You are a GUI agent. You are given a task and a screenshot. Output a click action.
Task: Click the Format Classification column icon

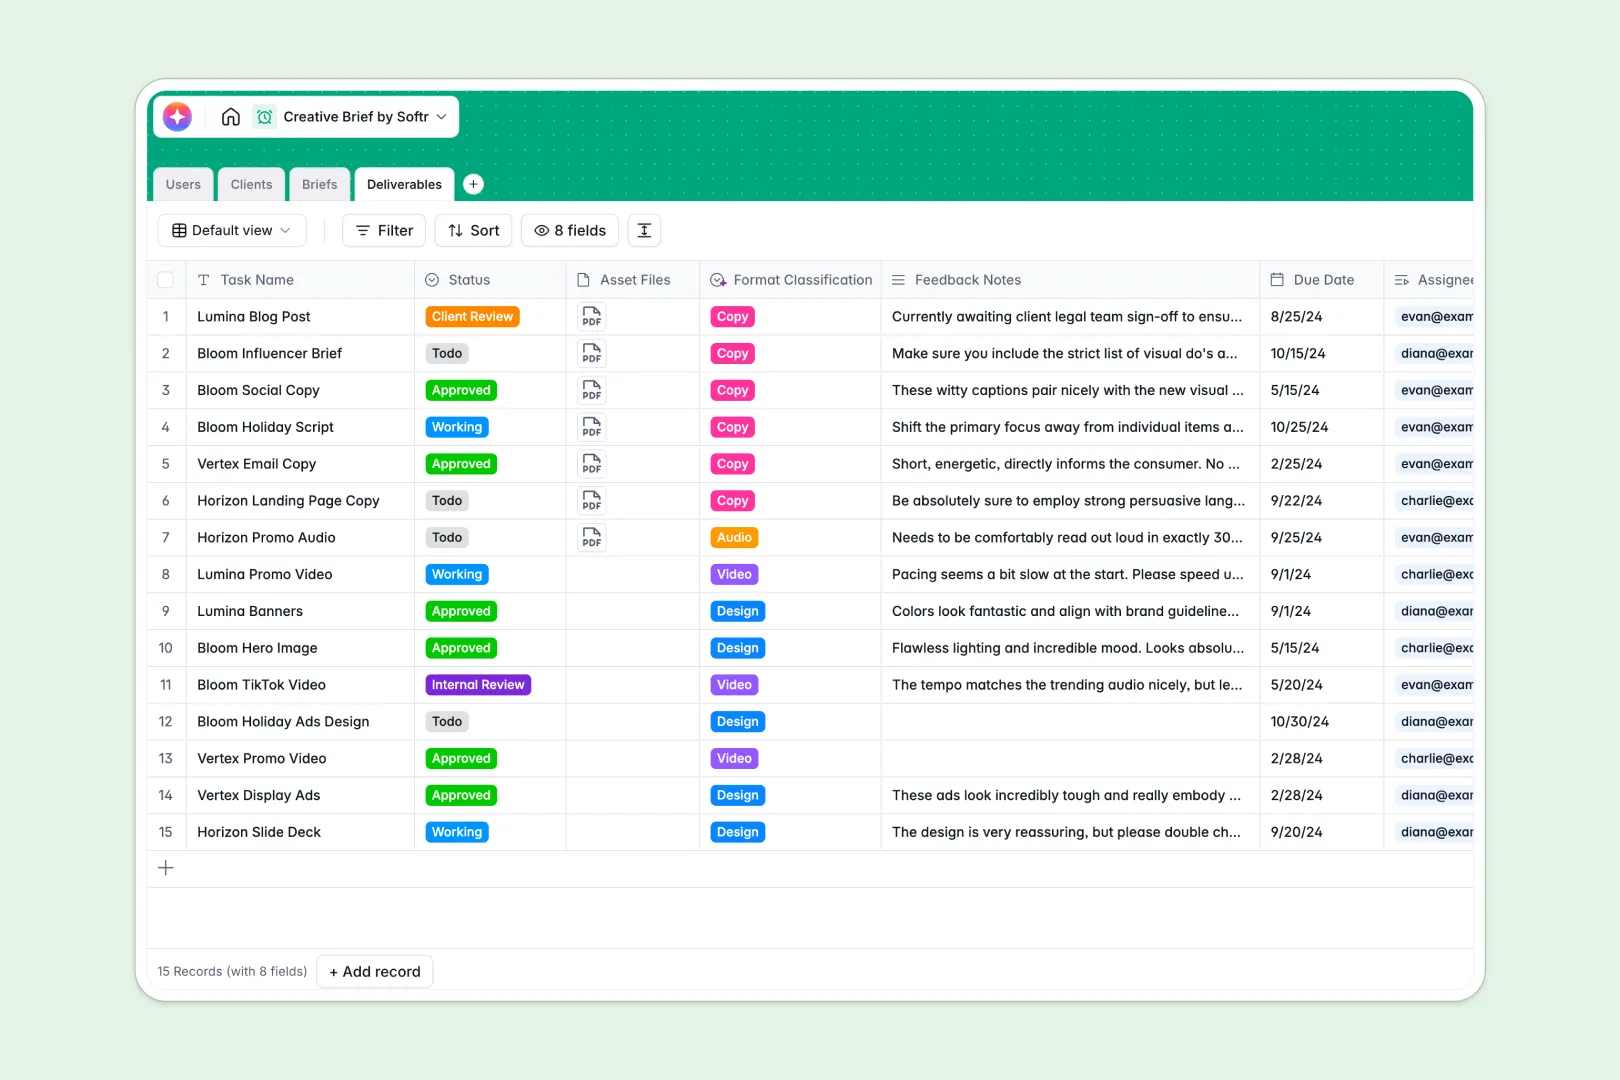pos(718,280)
